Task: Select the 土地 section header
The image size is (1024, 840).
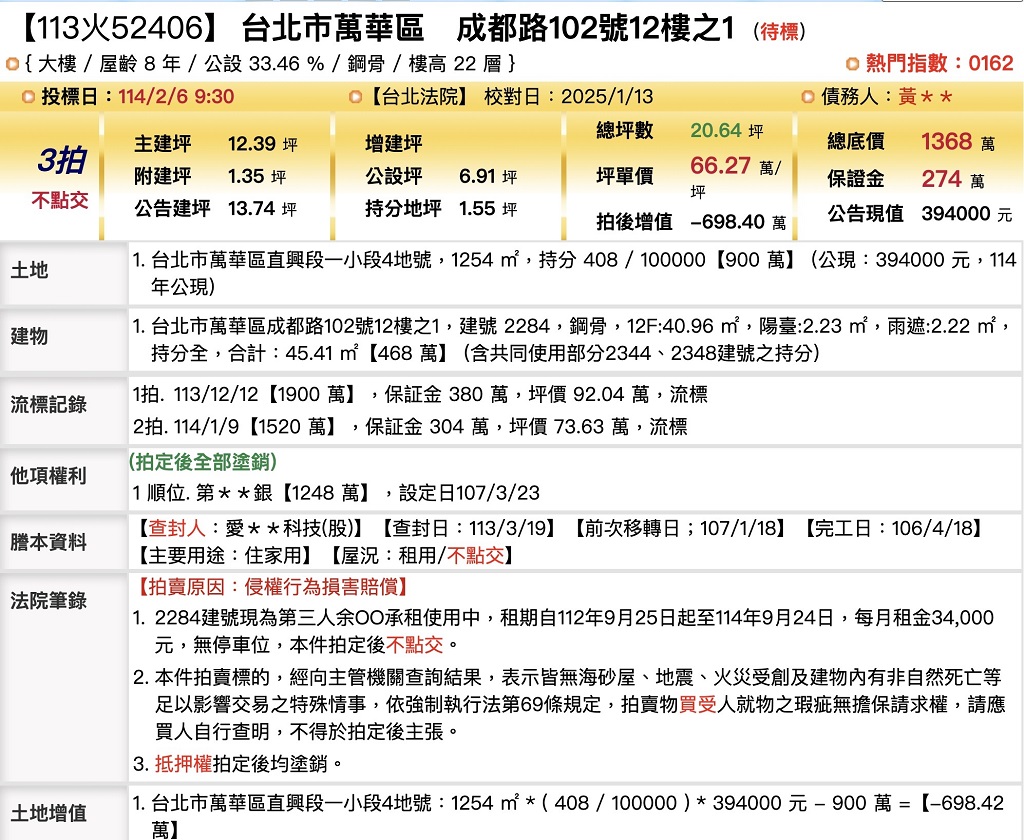Action: pos(30,271)
